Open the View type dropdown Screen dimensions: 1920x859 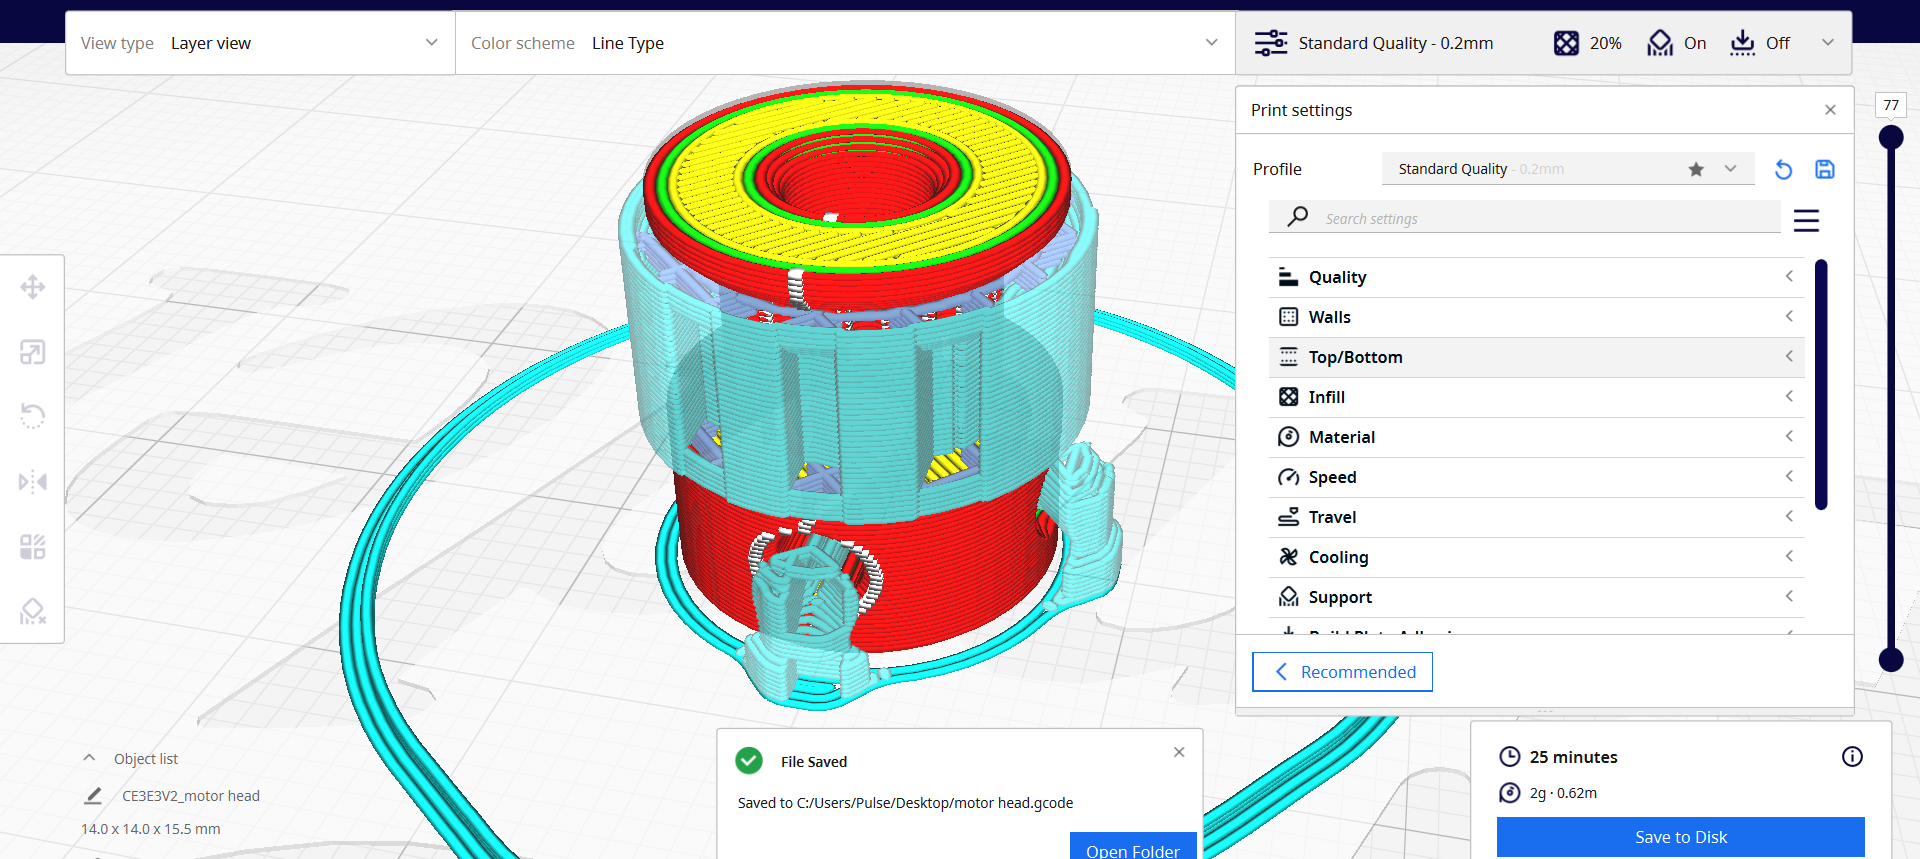[260, 43]
